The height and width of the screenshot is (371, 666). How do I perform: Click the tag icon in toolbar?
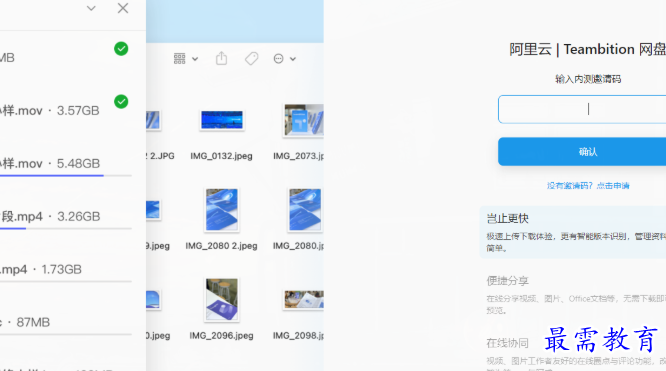tap(251, 59)
